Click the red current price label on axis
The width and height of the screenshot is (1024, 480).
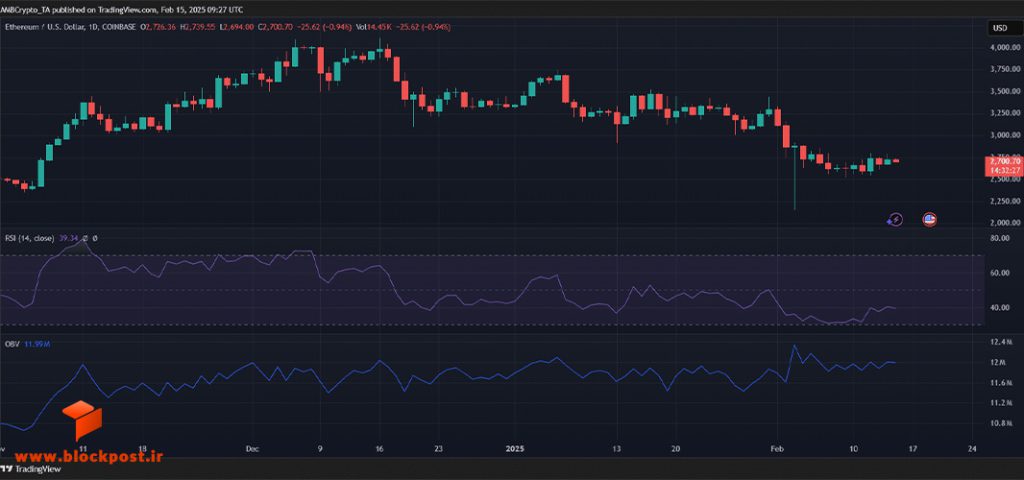1004,165
